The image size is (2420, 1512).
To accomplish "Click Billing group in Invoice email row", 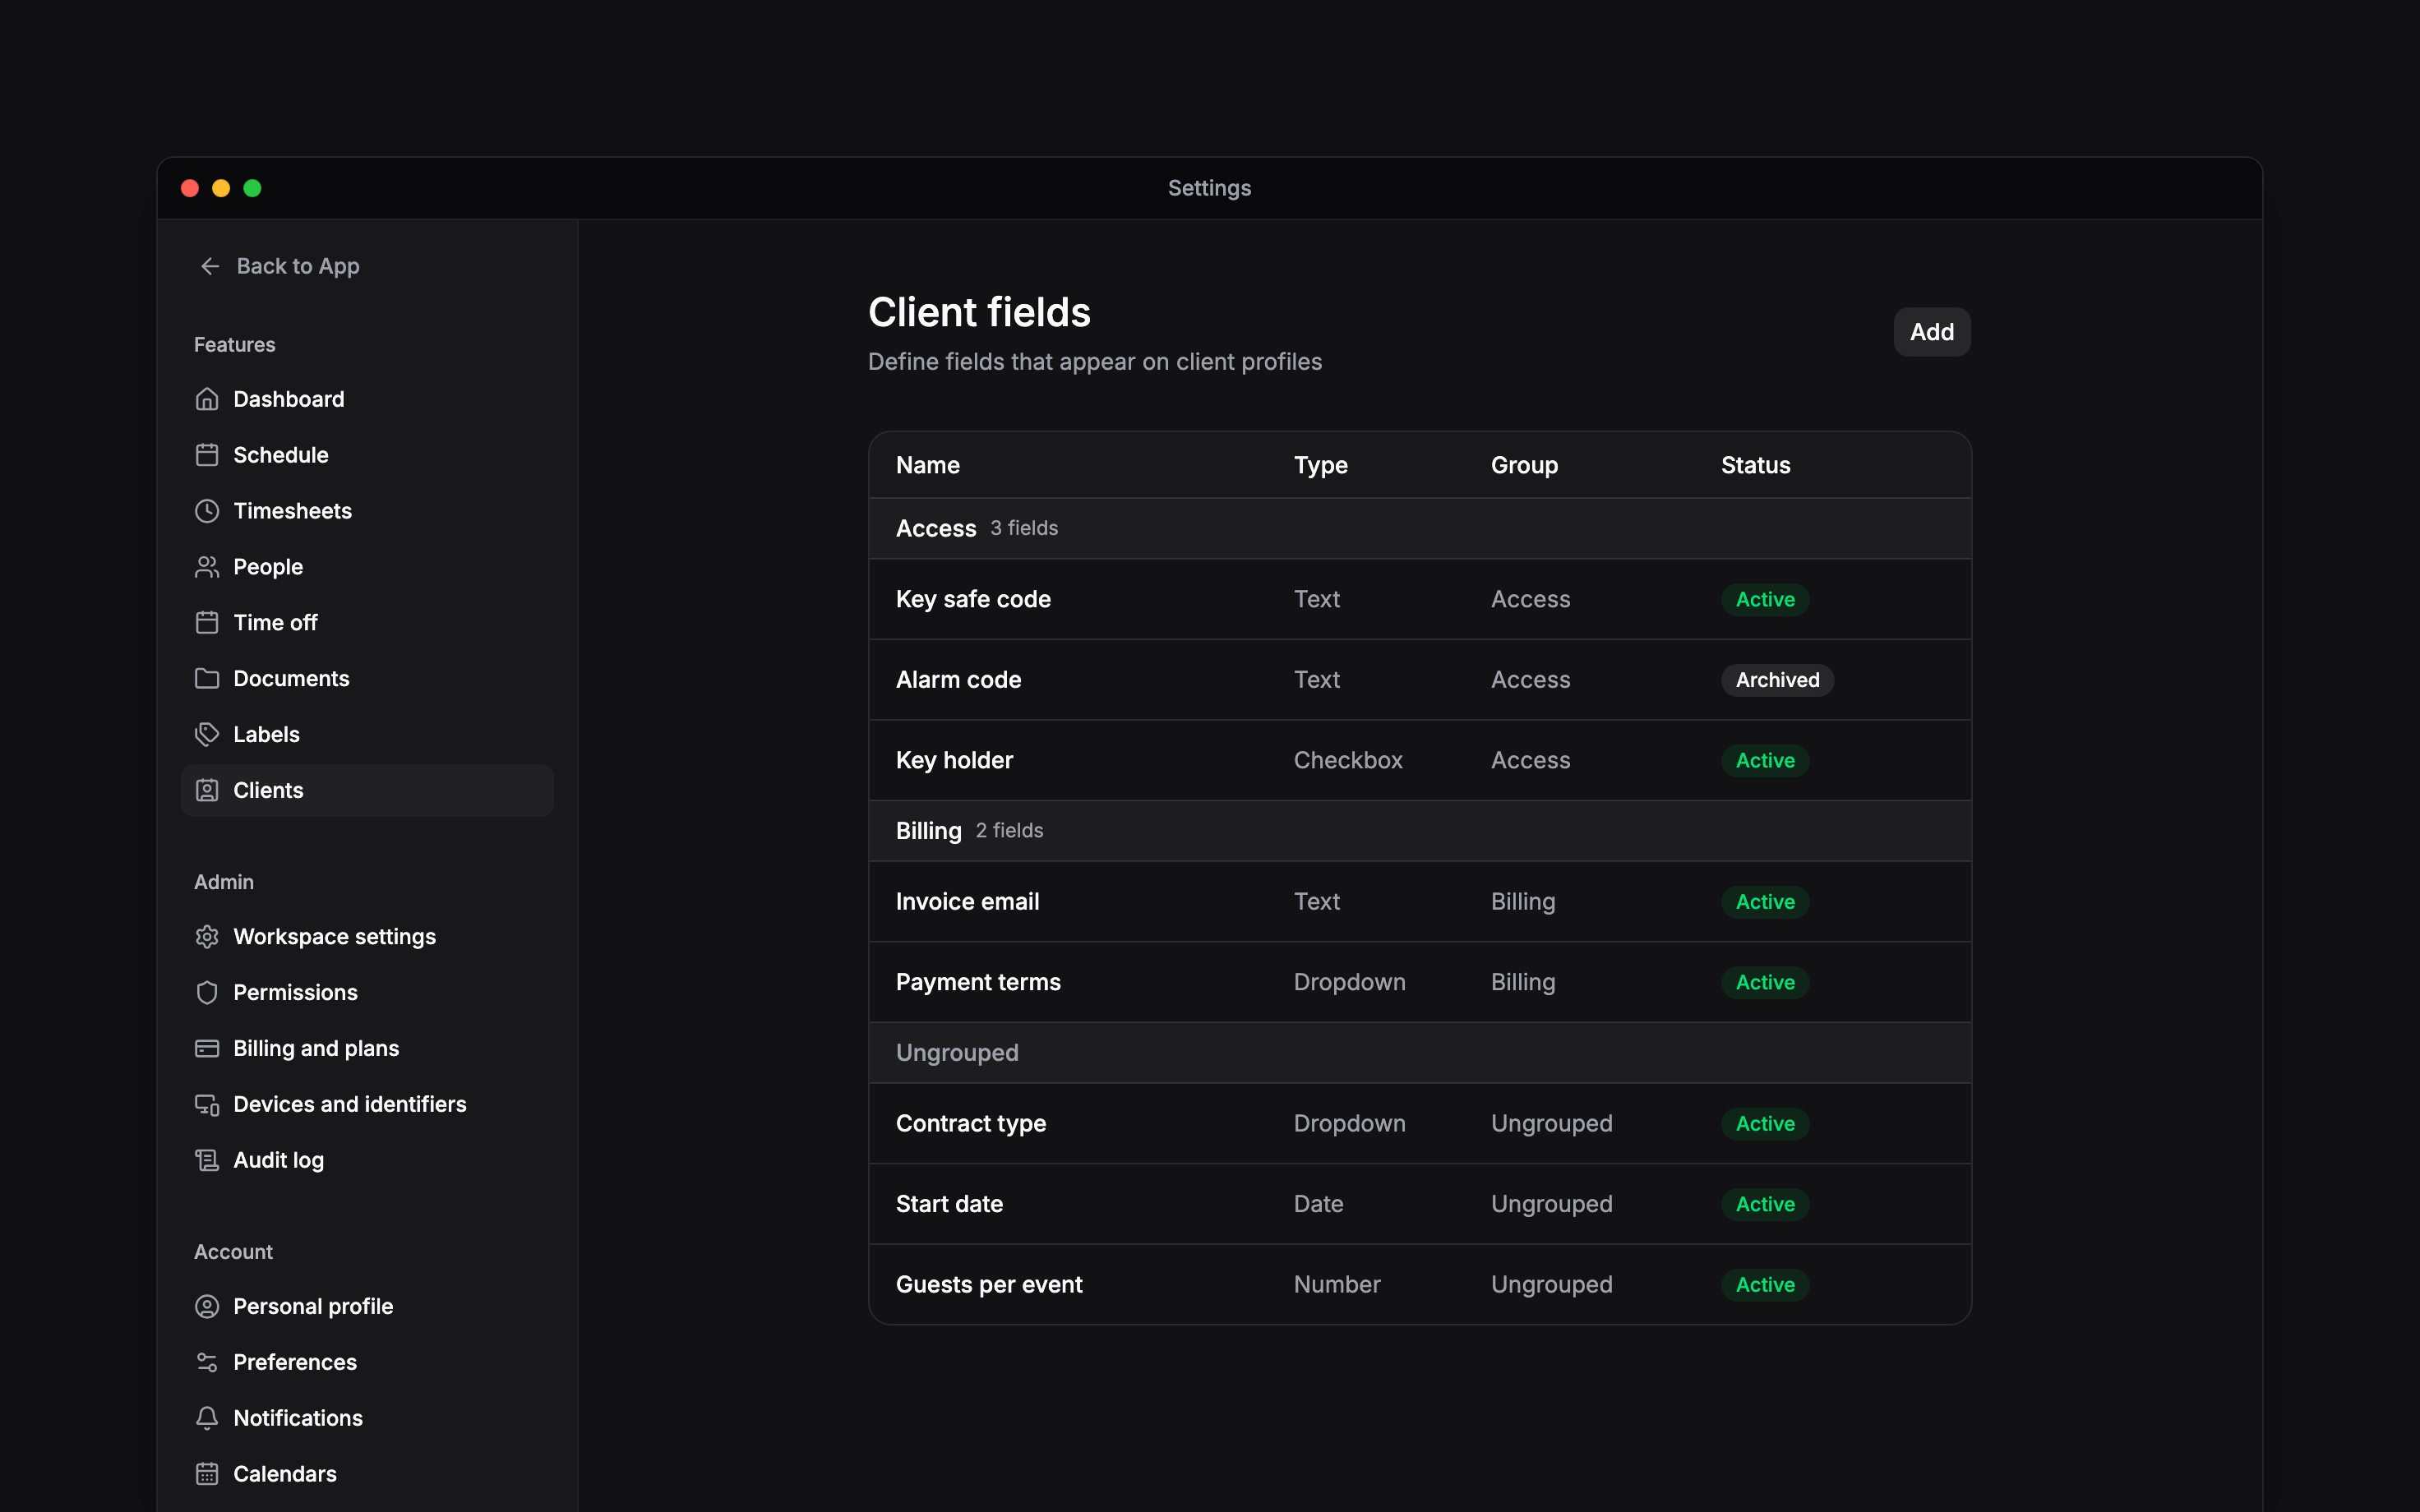I will tap(1523, 902).
